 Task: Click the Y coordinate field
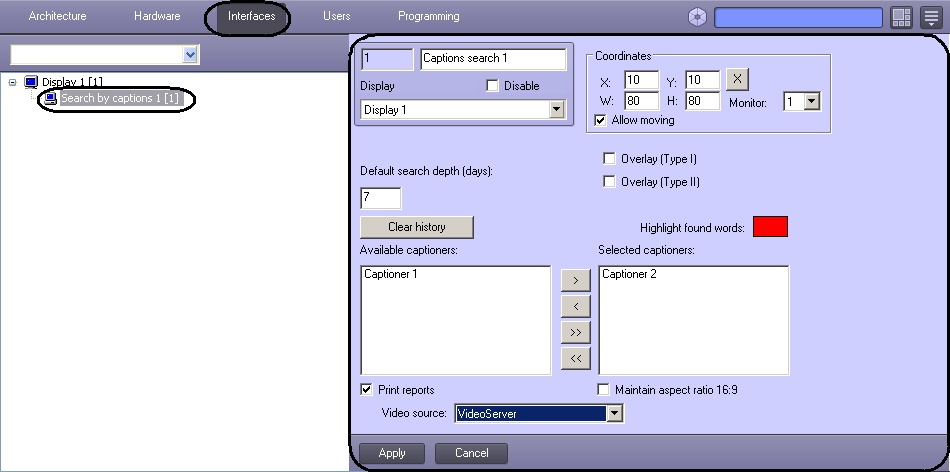703,79
